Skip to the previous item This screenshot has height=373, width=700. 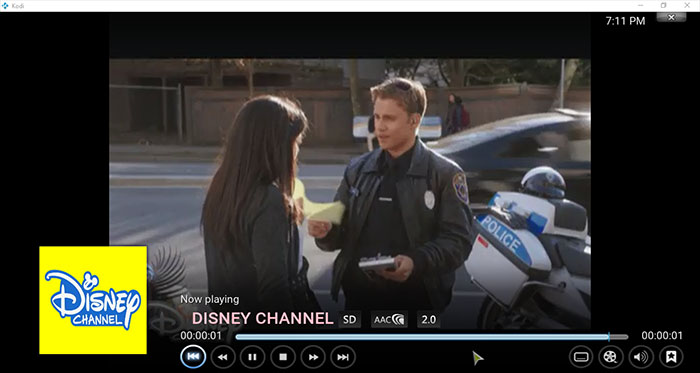click(193, 357)
